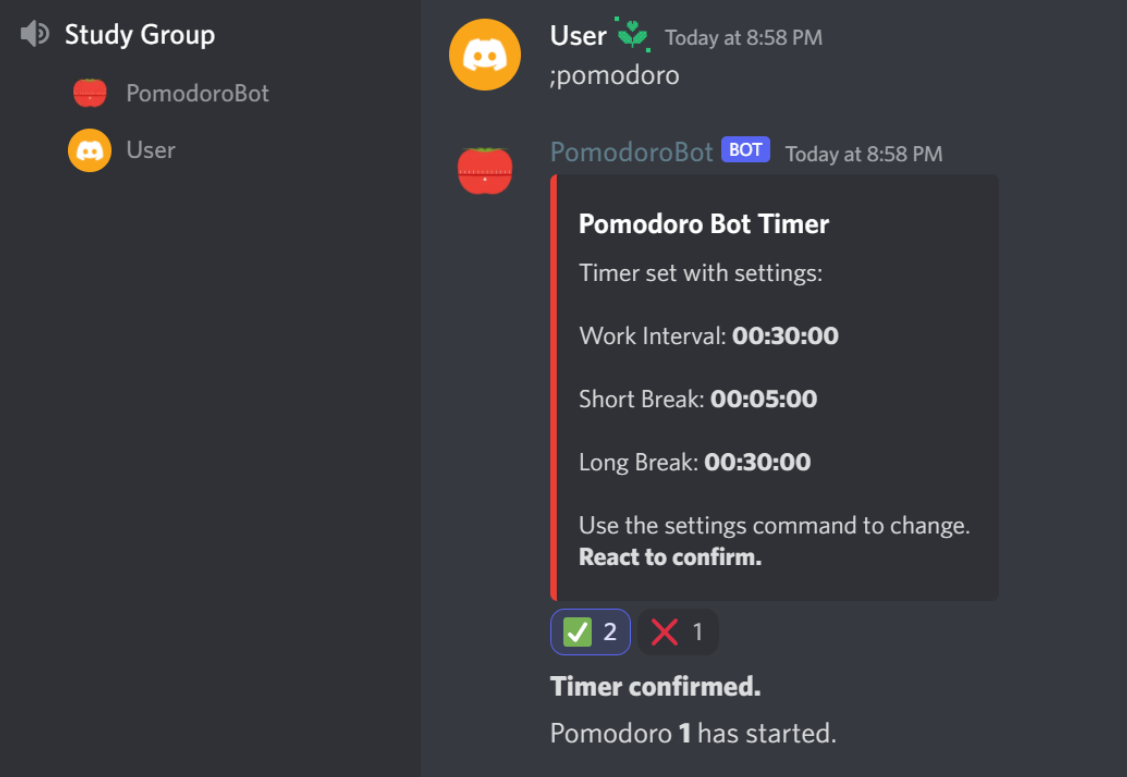
Task: Click the voice speaker icon beside Study Group
Action: pyautogui.click(x=33, y=33)
